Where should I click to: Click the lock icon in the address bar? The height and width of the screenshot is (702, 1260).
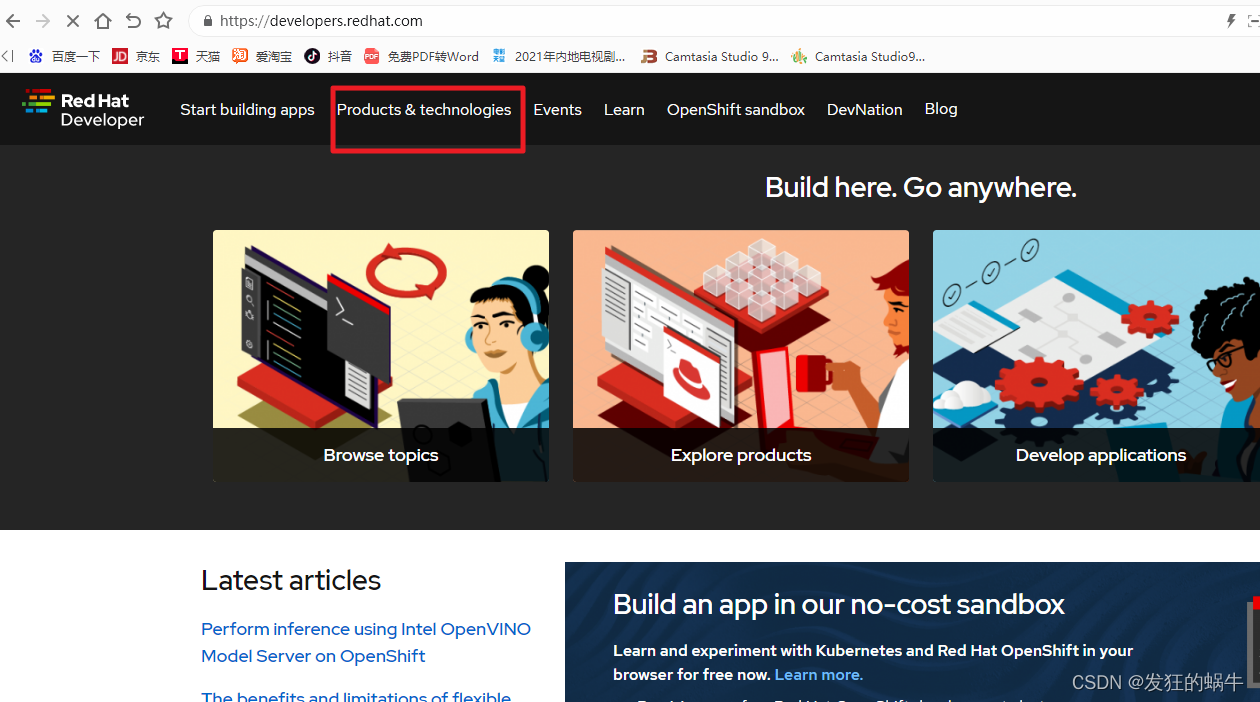(207, 21)
